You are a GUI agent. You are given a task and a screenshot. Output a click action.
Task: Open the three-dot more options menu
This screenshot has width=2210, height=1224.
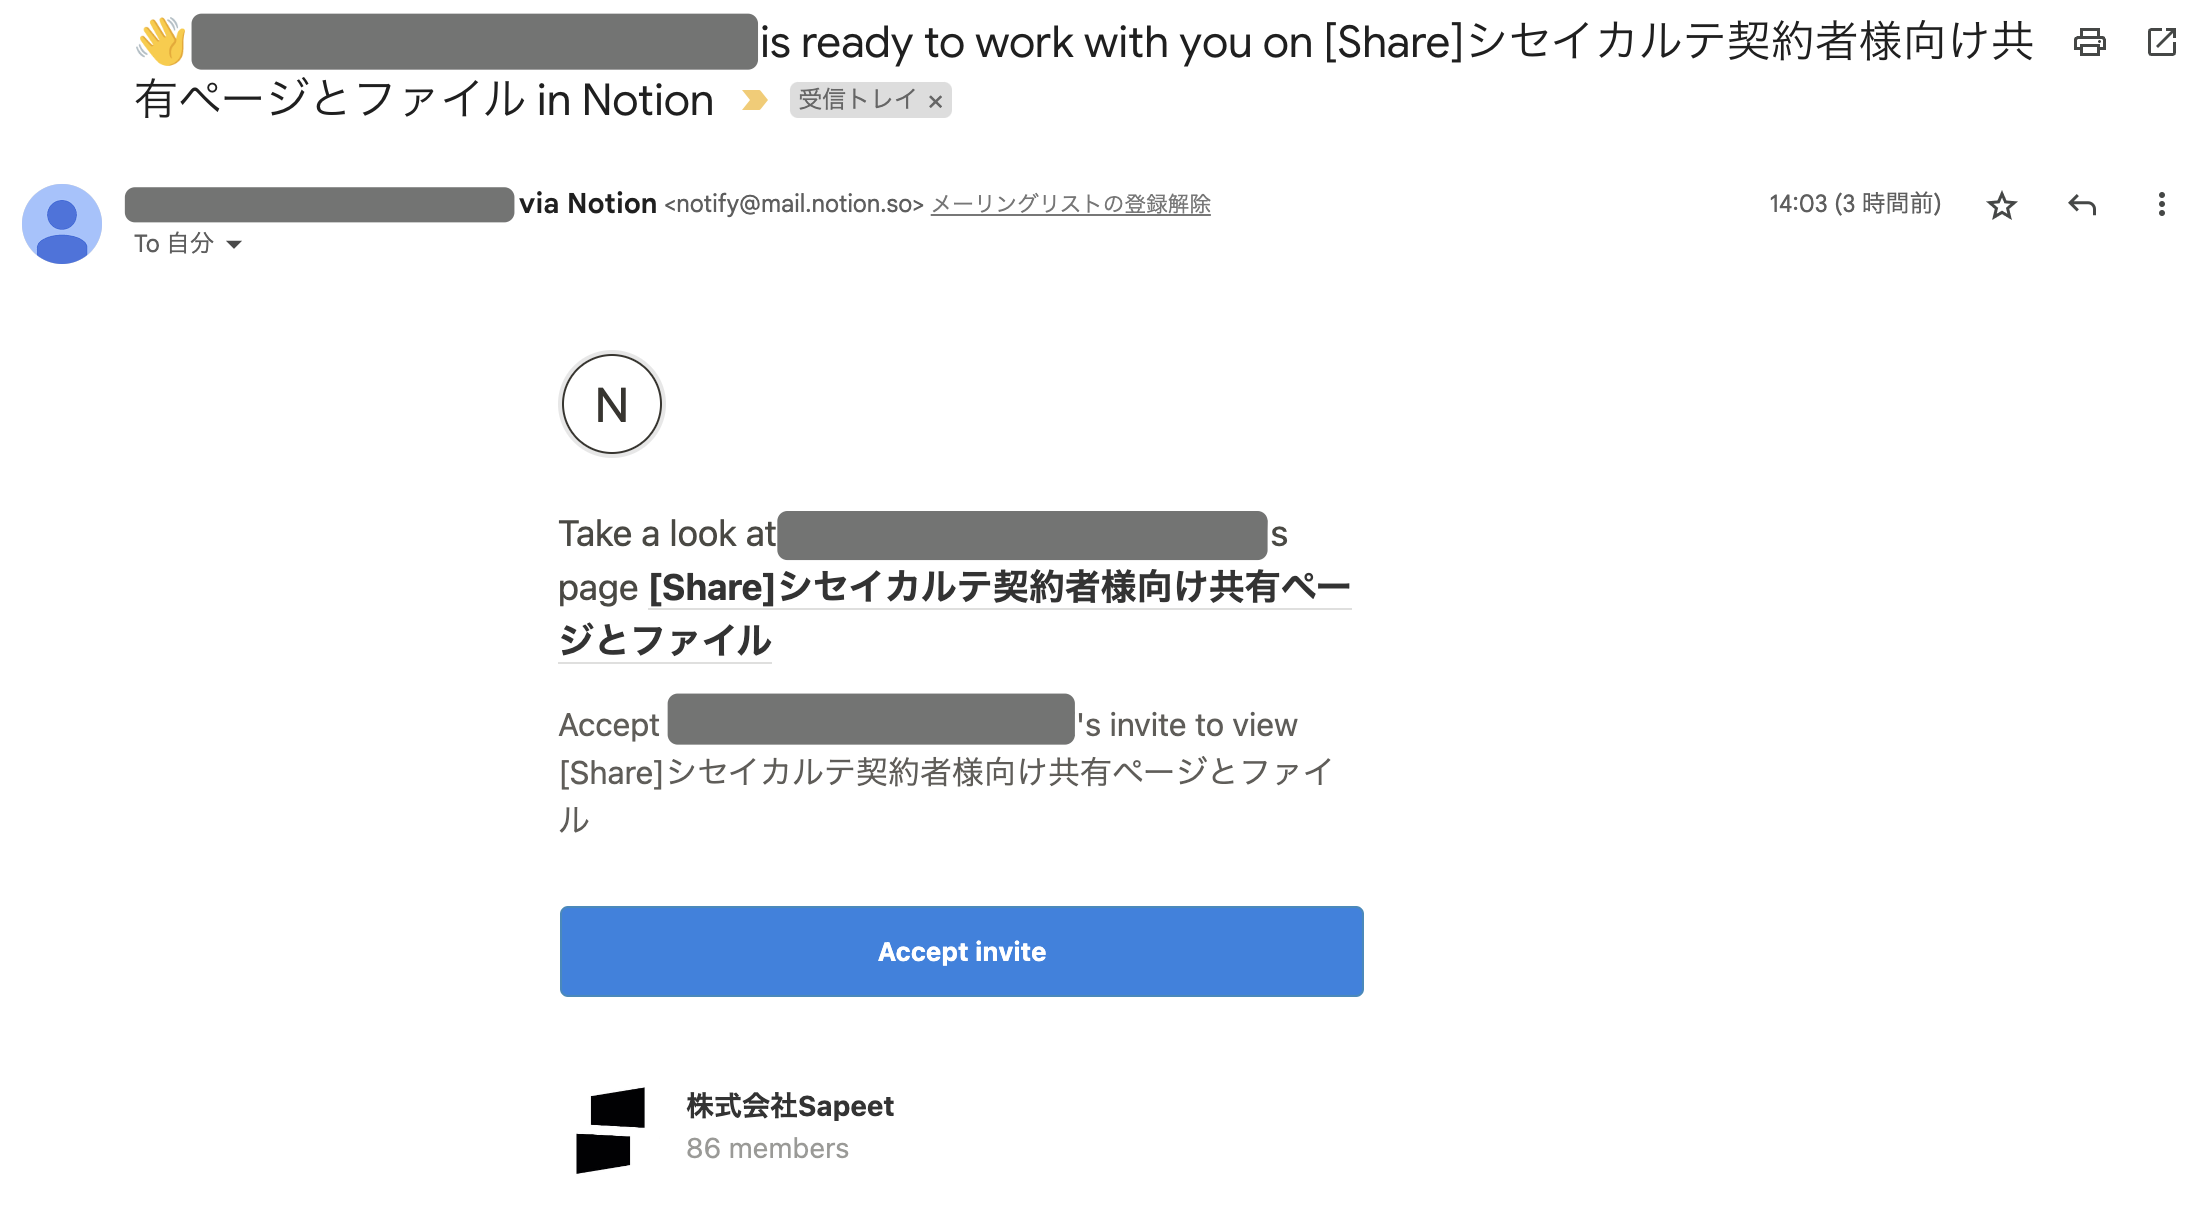point(2161,204)
